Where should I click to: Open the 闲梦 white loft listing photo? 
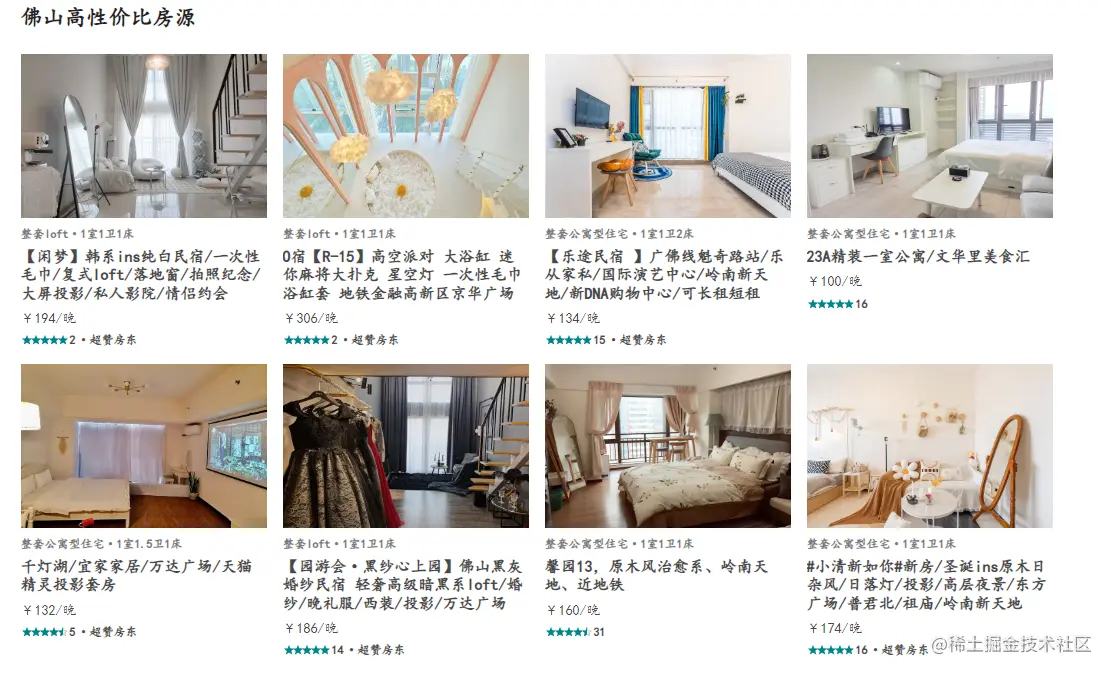144,136
